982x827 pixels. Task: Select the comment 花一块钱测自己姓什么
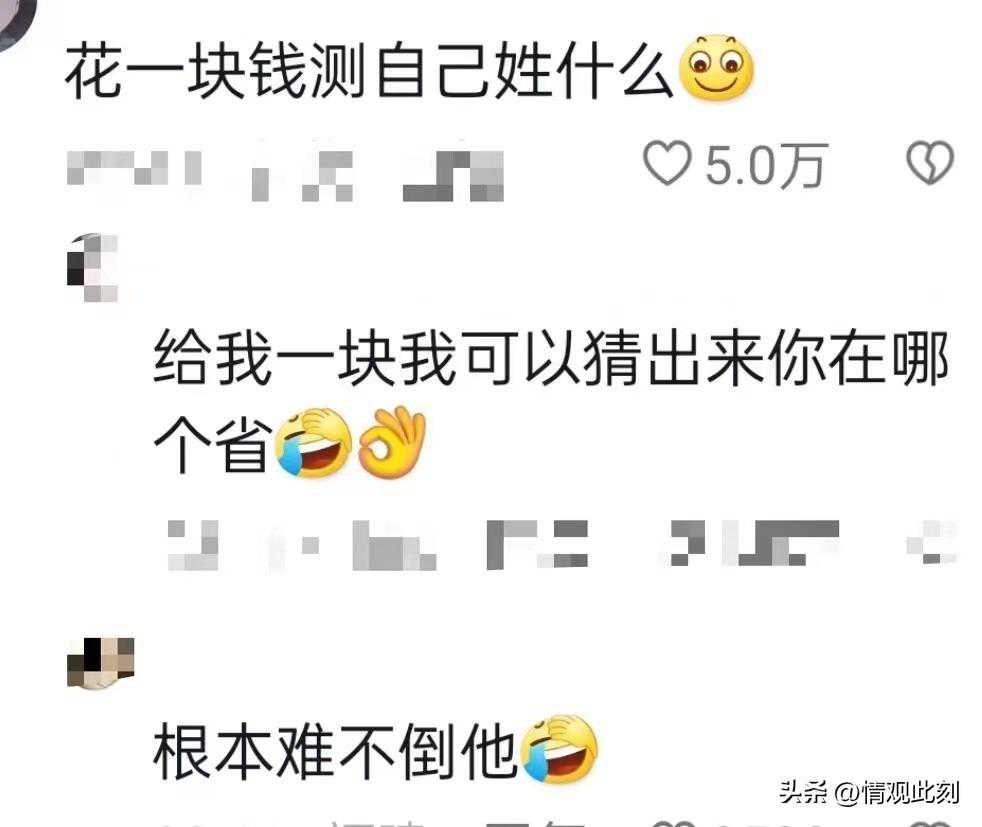pyautogui.click(x=370, y=69)
